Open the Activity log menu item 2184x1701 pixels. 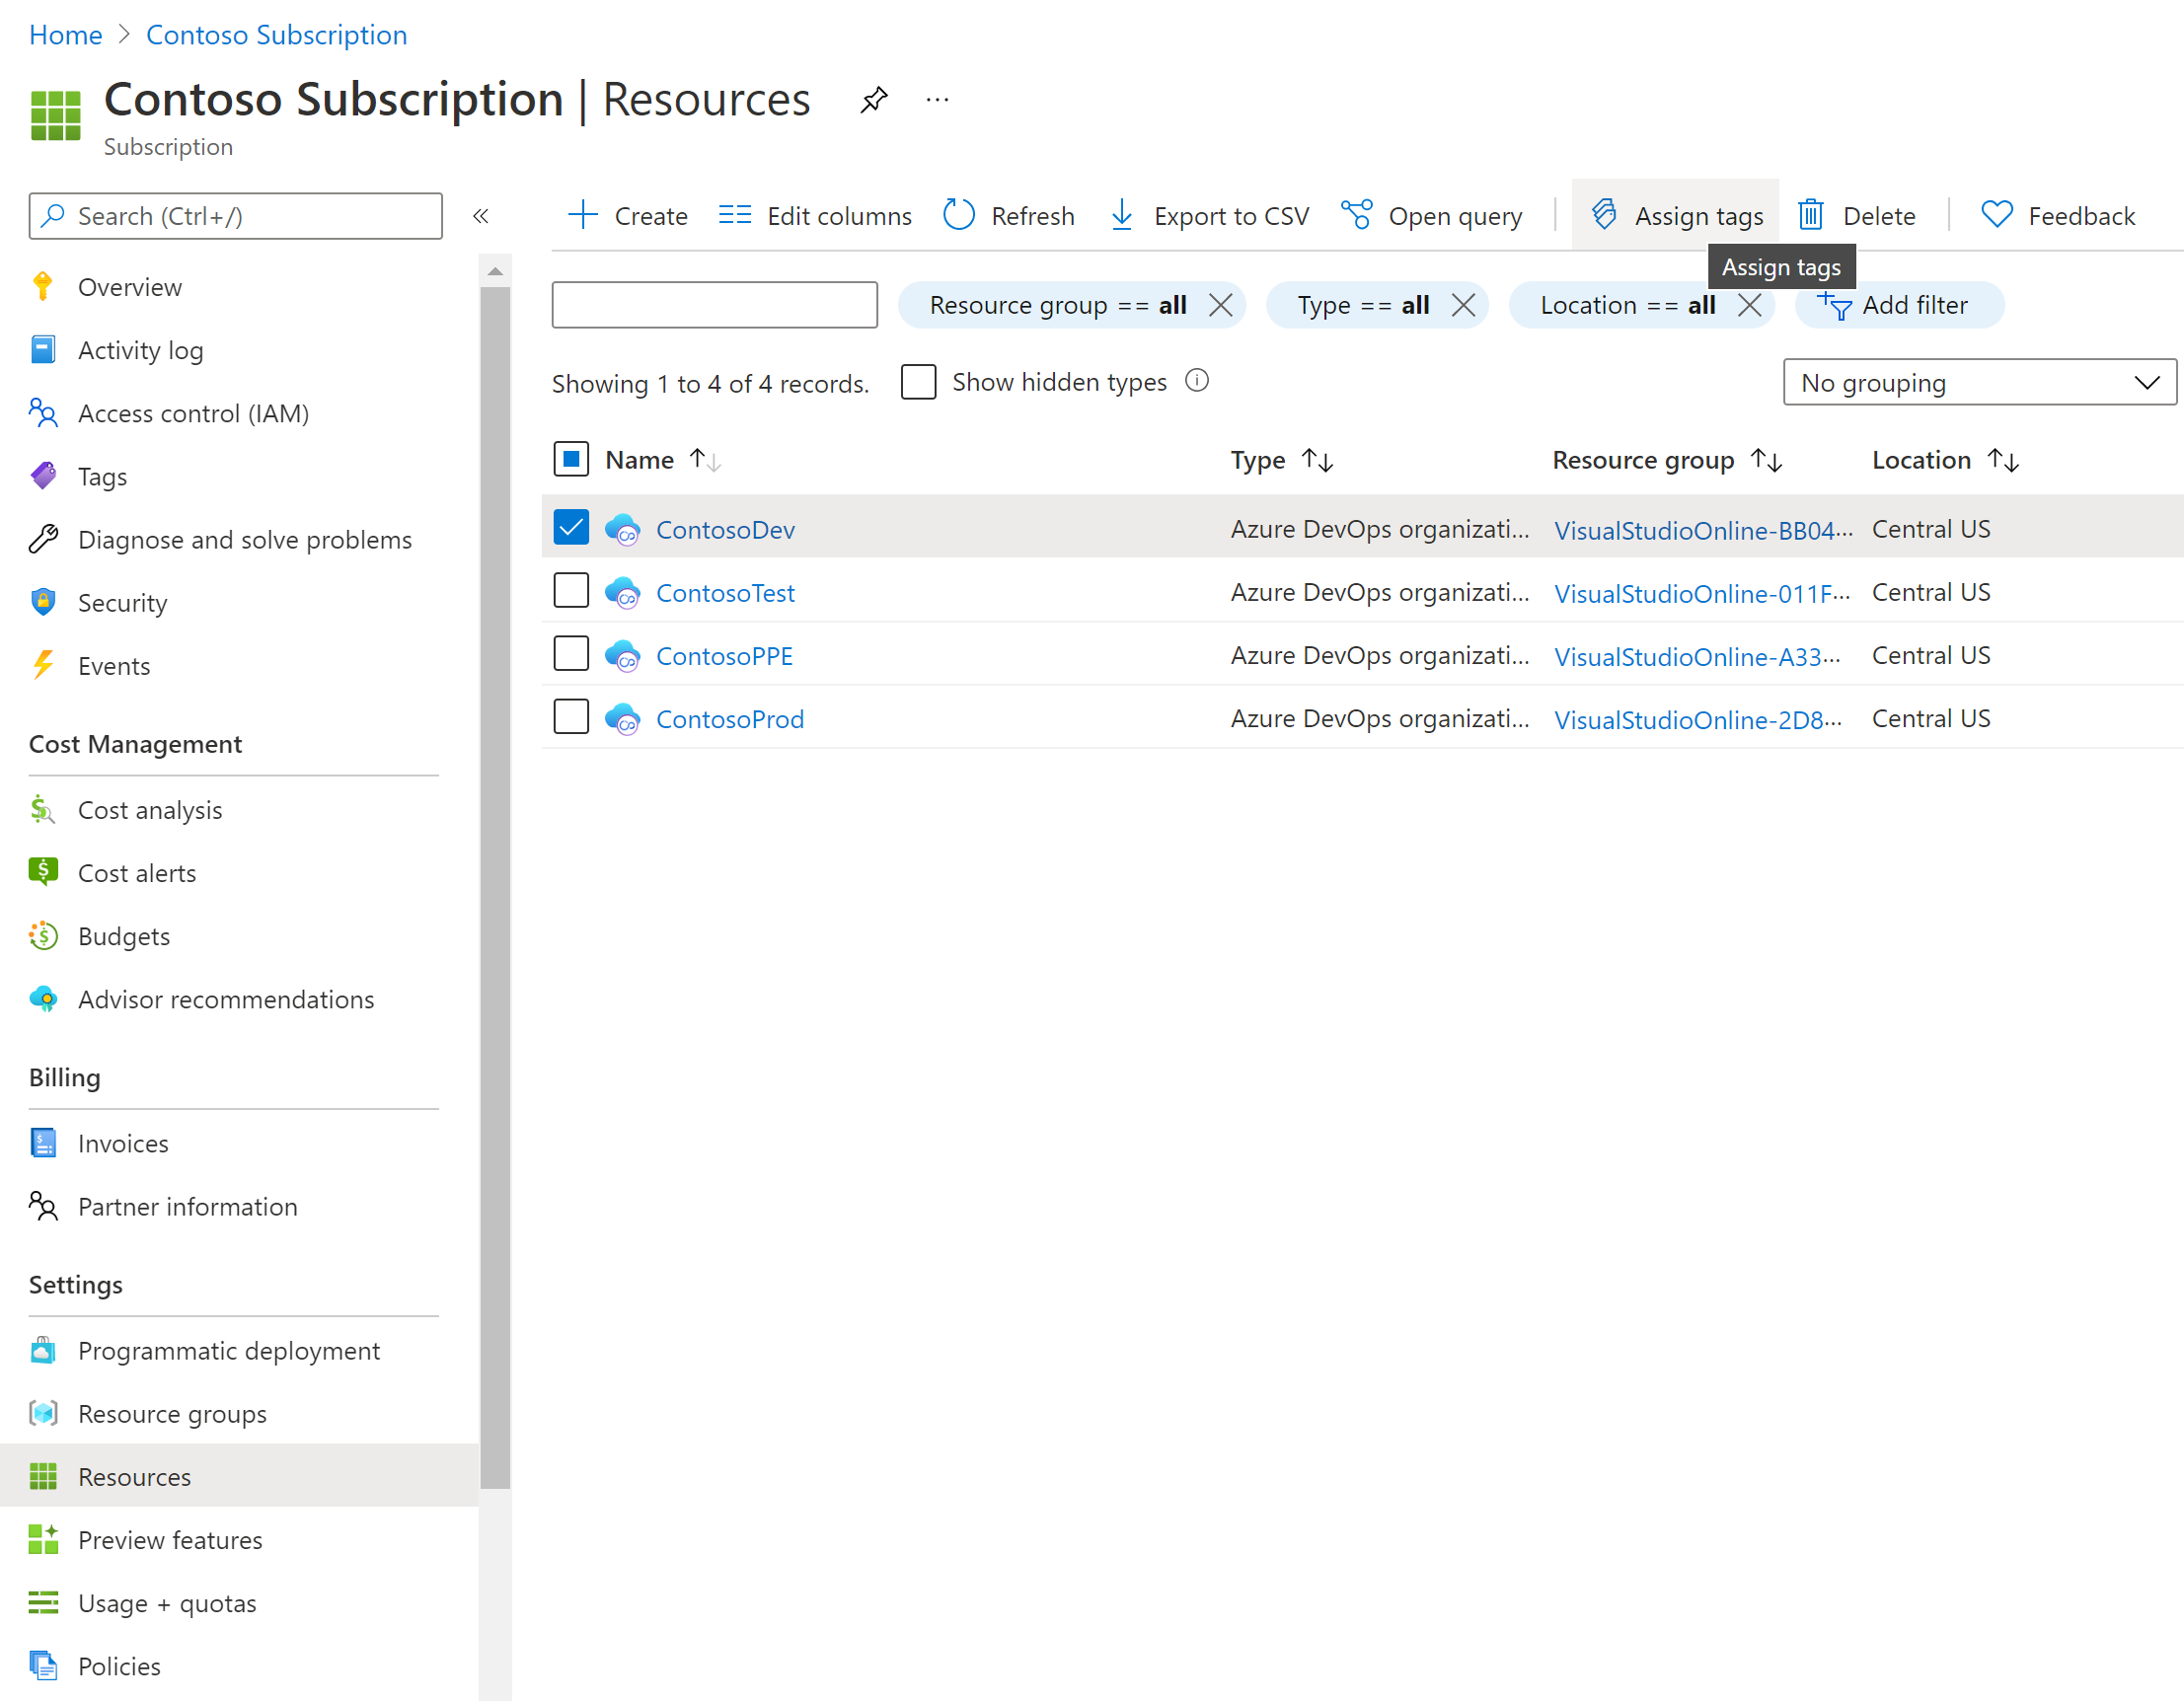pyautogui.click(x=140, y=349)
